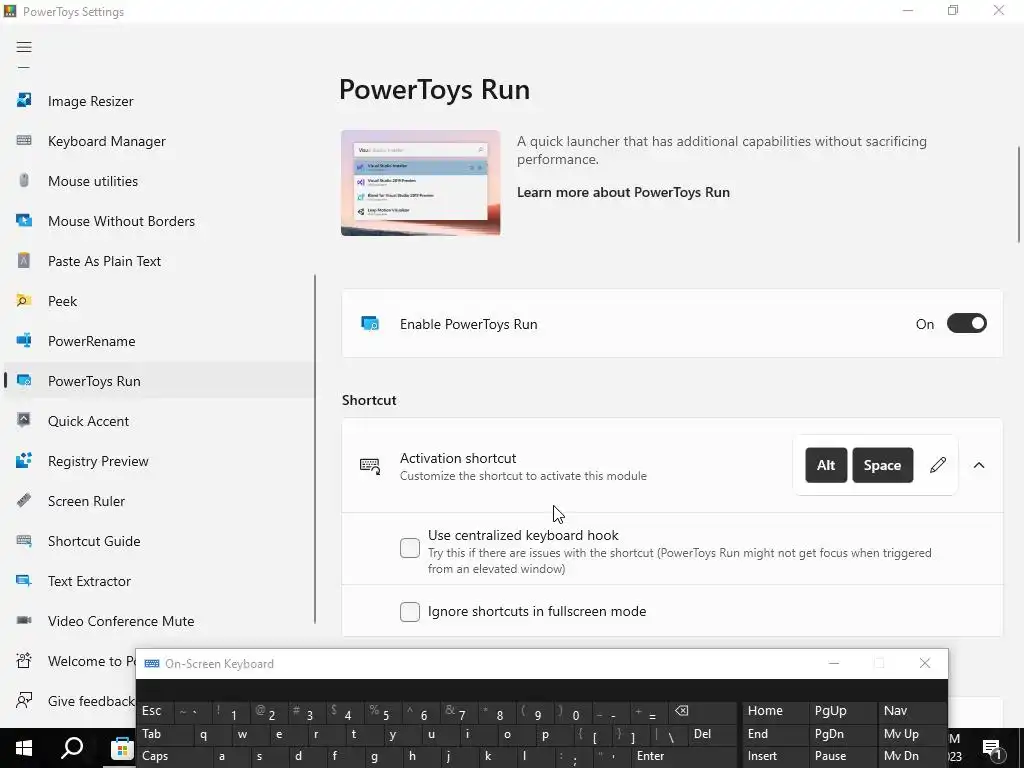Click the Peek magnifier icon

point(24,300)
